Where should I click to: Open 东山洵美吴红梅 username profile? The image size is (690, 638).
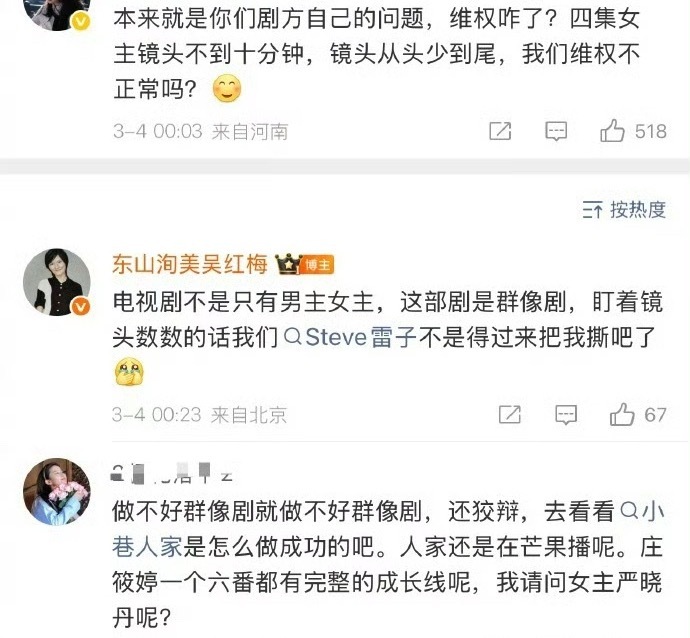[190, 264]
